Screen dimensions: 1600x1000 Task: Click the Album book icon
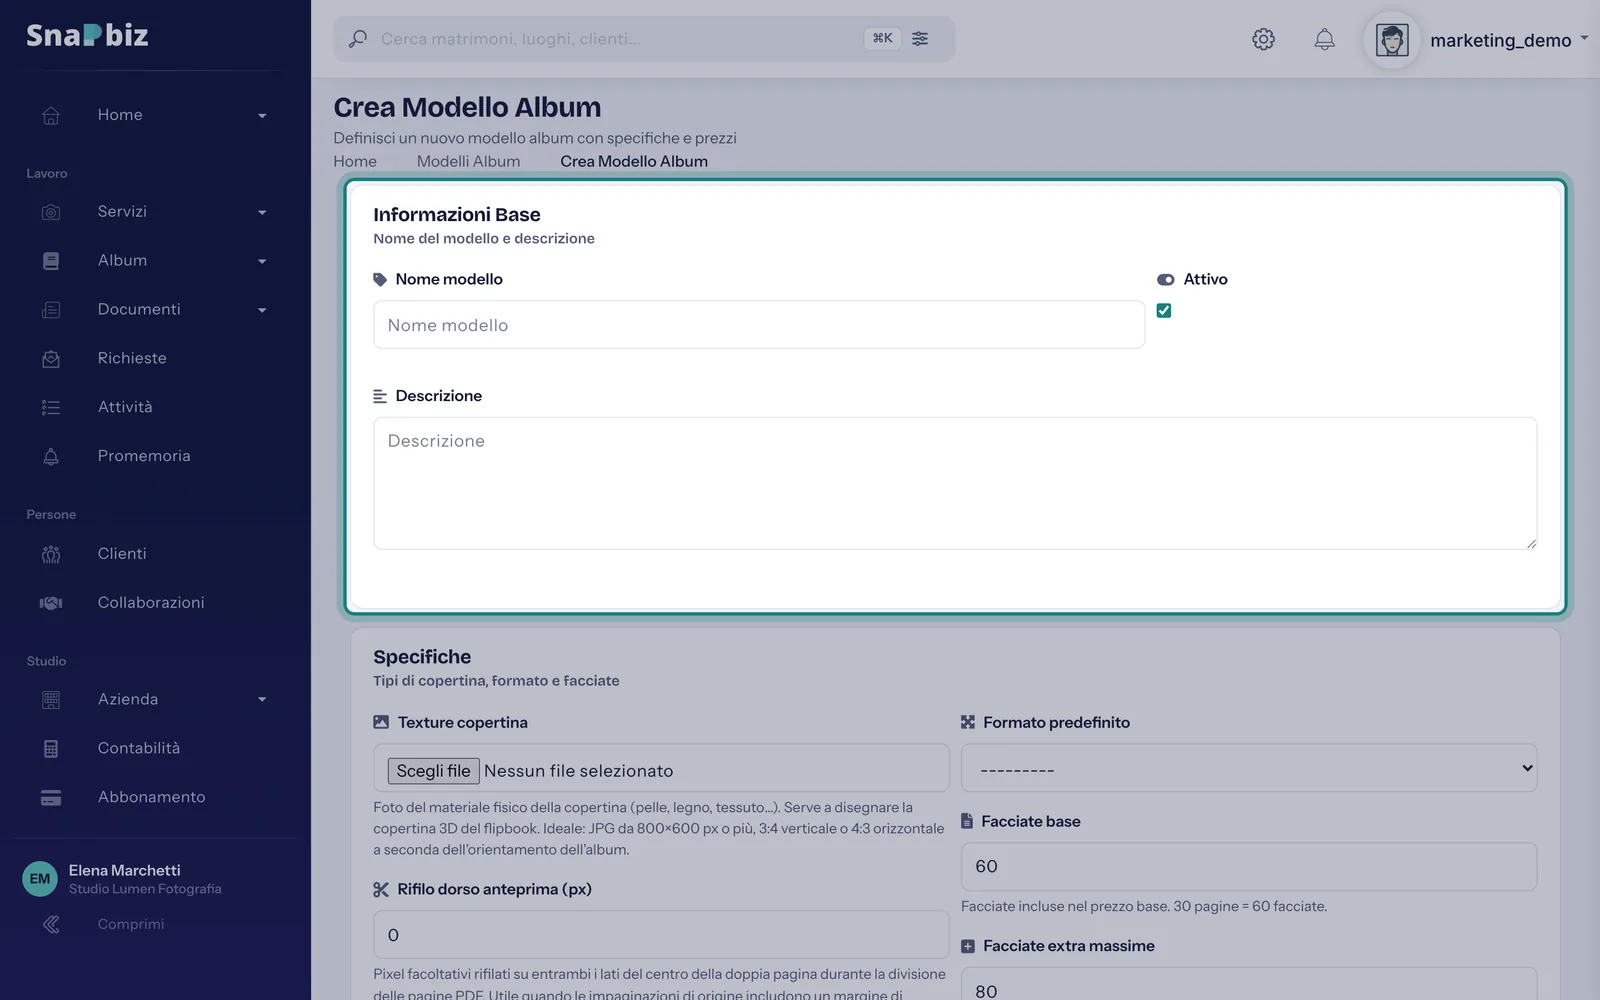pos(51,261)
